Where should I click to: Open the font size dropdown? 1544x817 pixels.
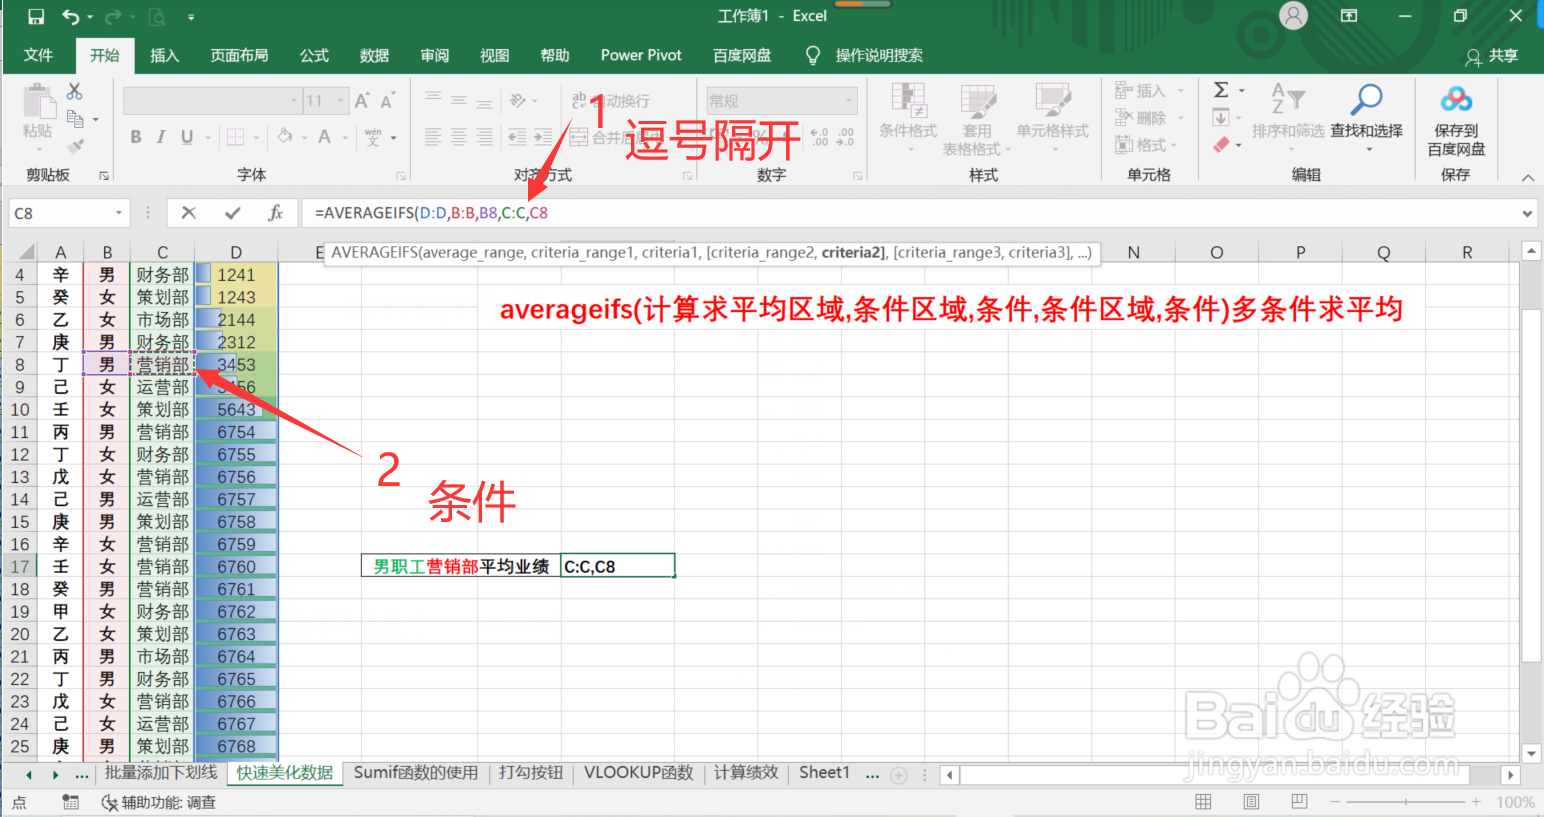[x=341, y=101]
